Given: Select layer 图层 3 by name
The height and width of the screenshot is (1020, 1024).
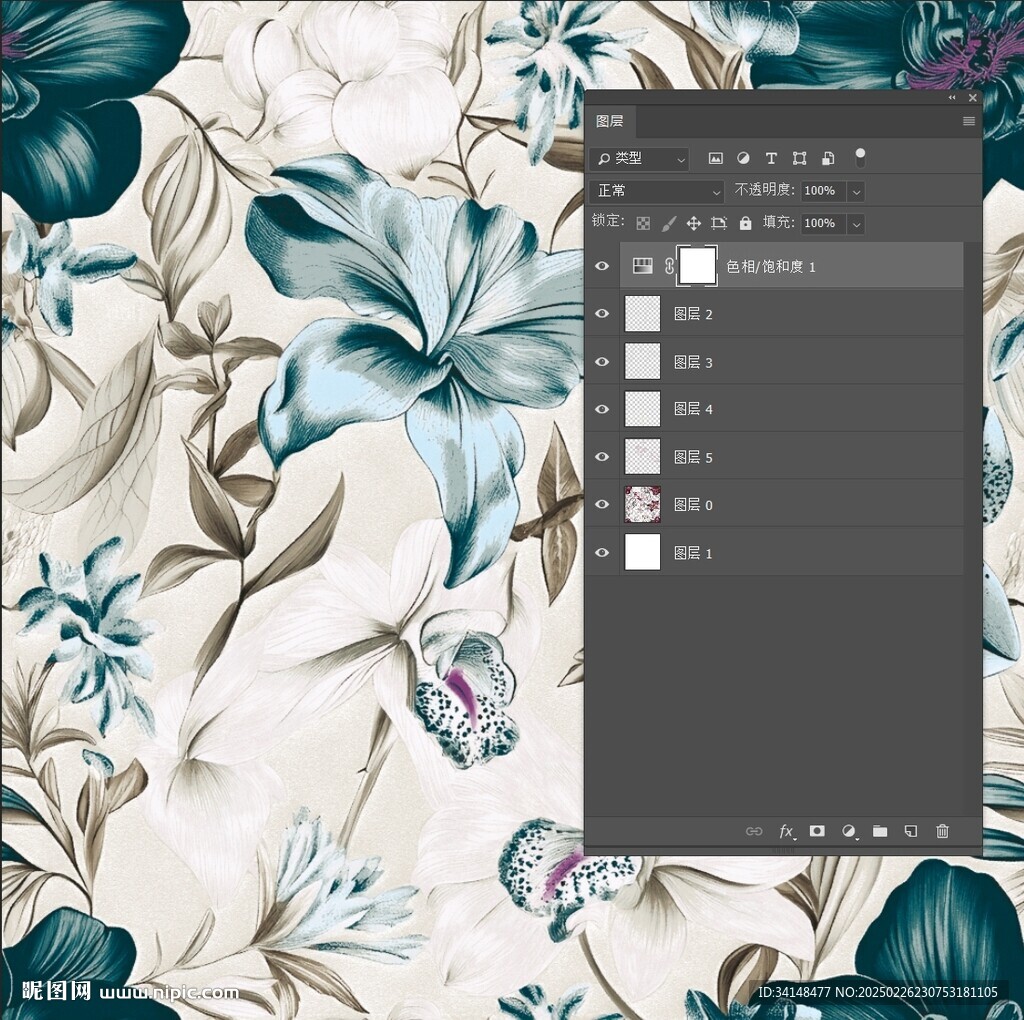Looking at the screenshot, I should 693,362.
